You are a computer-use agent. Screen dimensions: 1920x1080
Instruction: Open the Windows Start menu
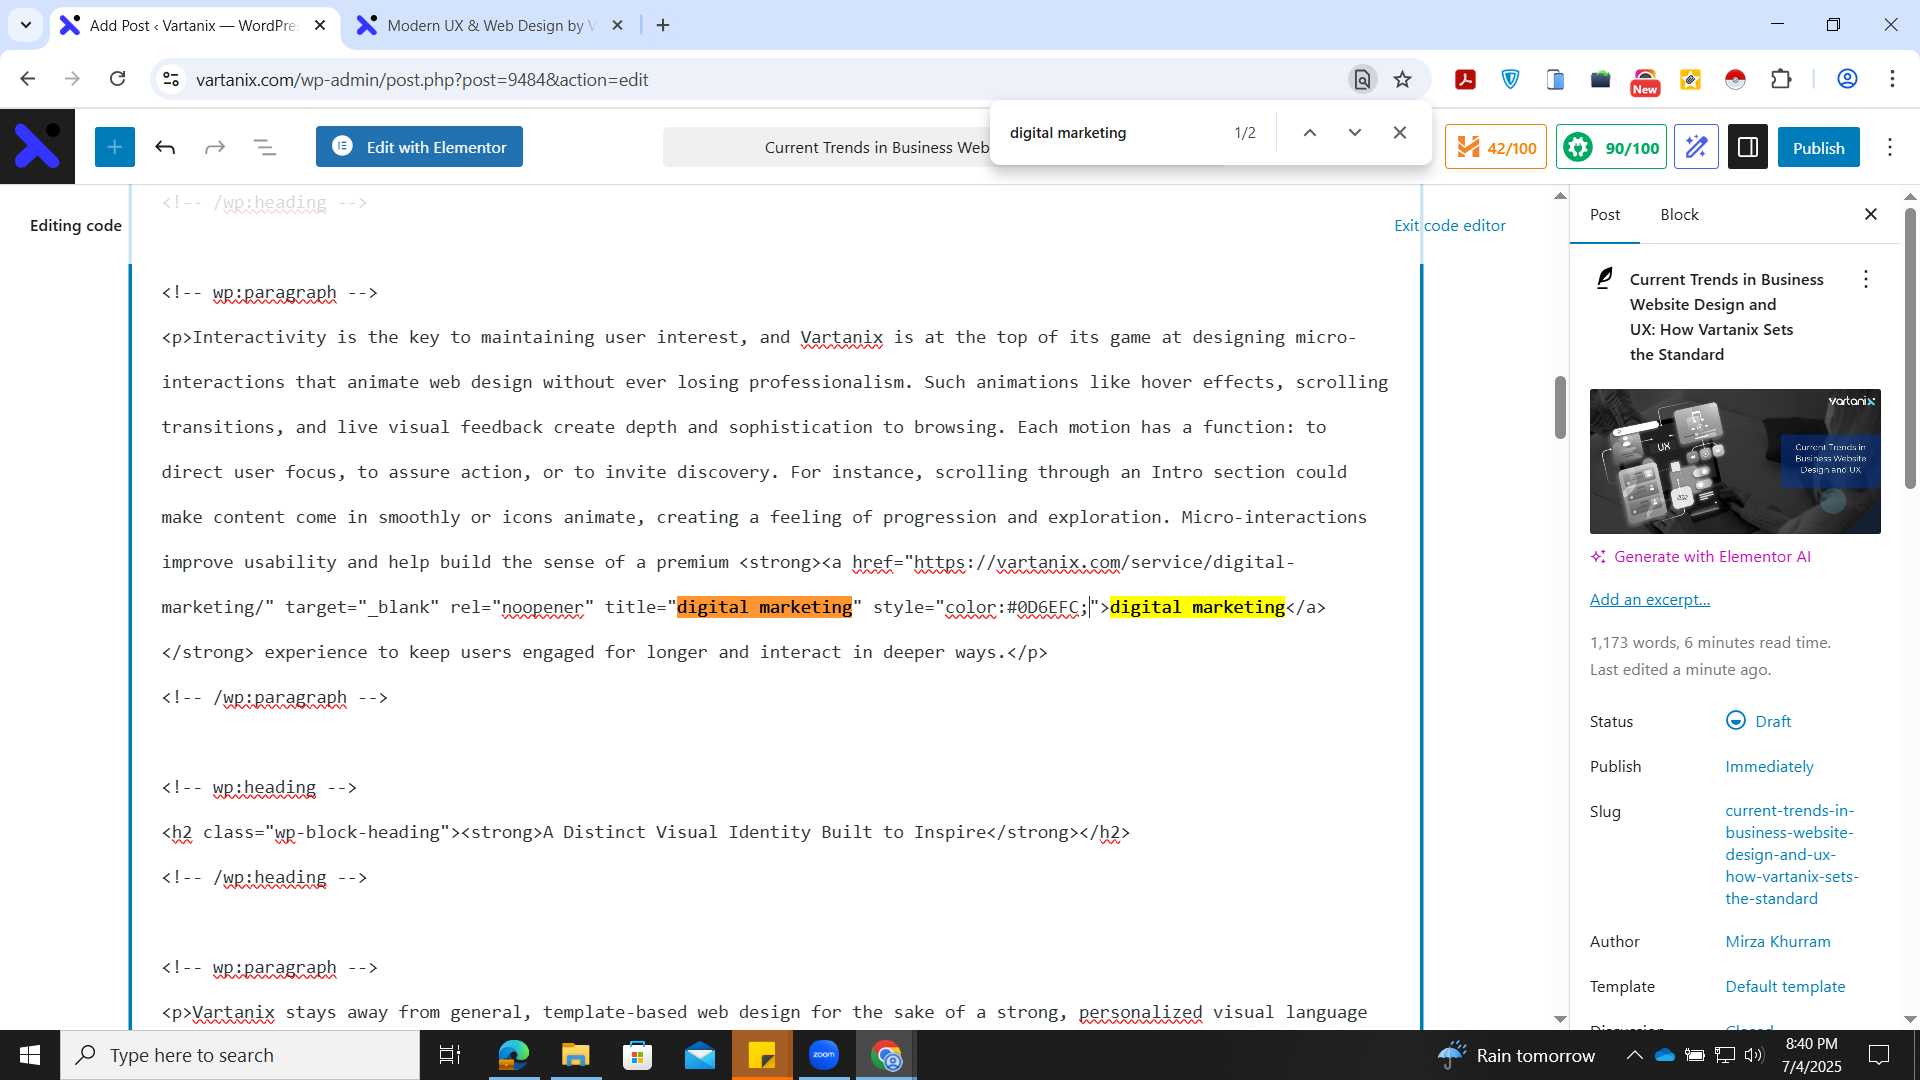pyautogui.click(x=30, y=1055)
